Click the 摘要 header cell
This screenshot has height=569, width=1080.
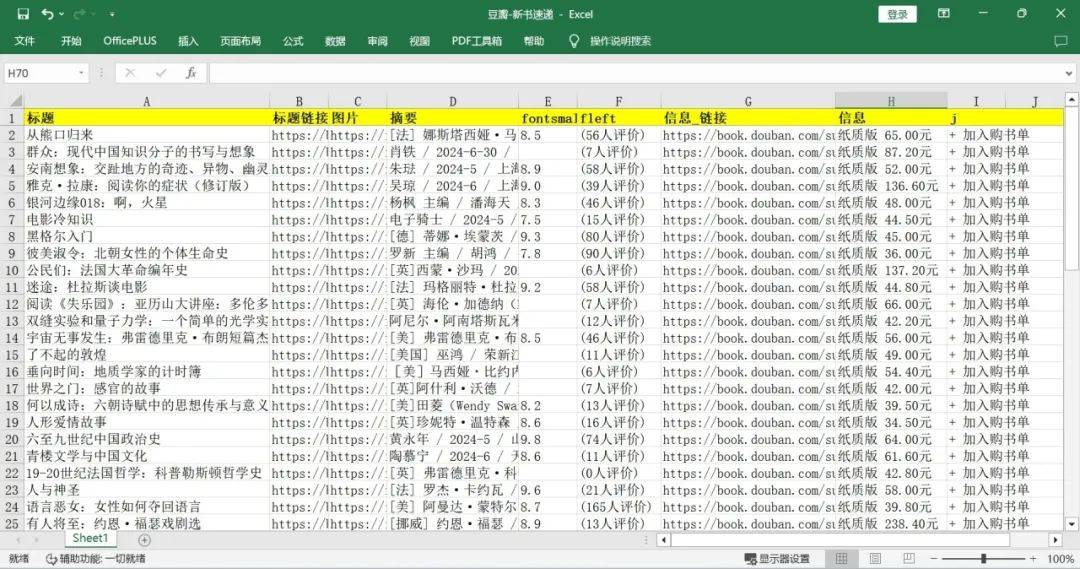point(453,118)
